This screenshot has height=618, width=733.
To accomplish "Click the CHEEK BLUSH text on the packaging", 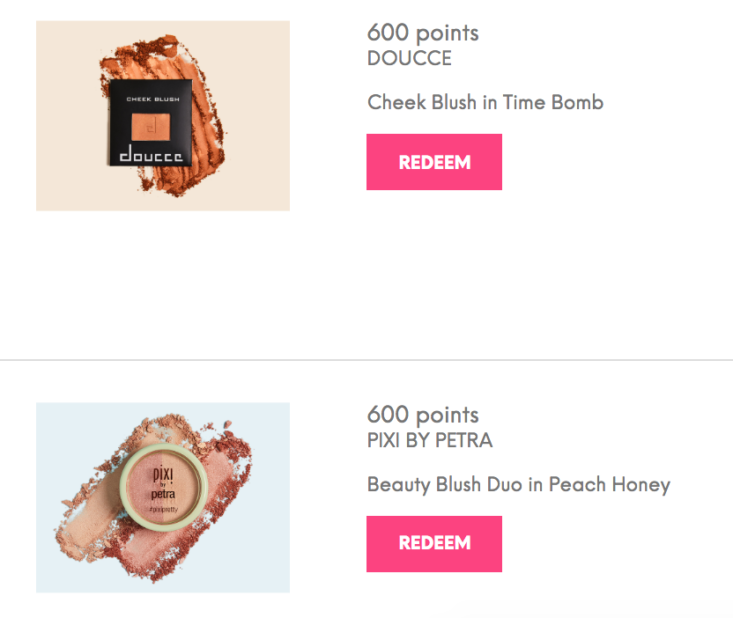I will (153, 99).
